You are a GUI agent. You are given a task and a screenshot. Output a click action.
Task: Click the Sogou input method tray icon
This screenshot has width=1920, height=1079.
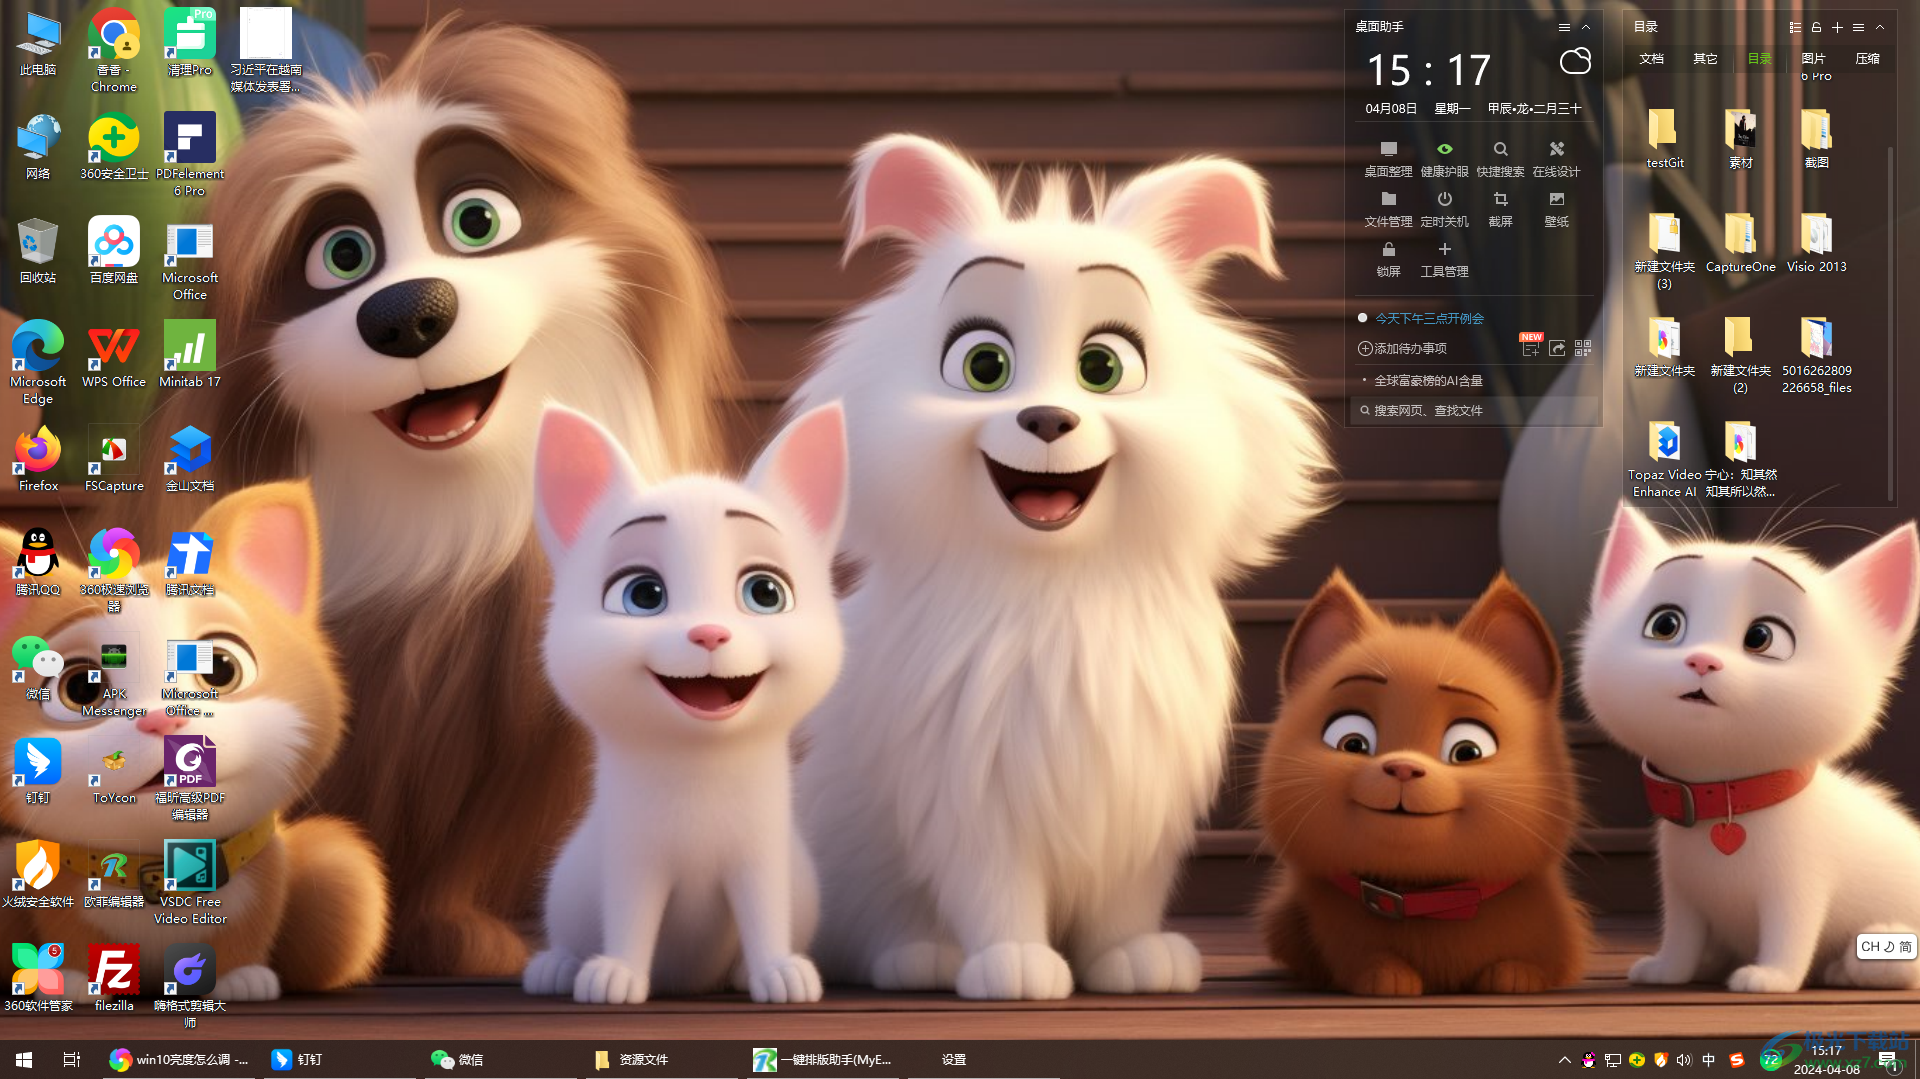pyautogui.click(x=1736, y=1060)
